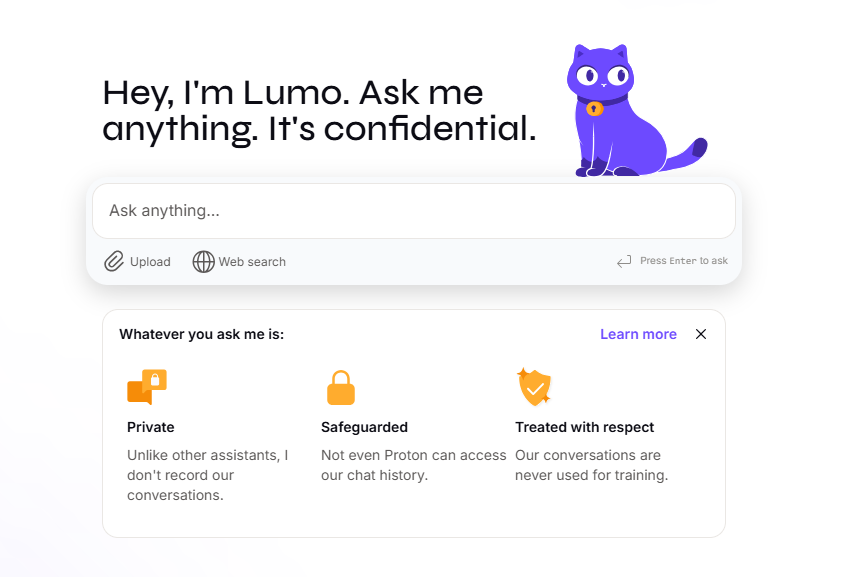Click the paperclip Upload icon
Screen dimensions: 866x577
point(114,261)
